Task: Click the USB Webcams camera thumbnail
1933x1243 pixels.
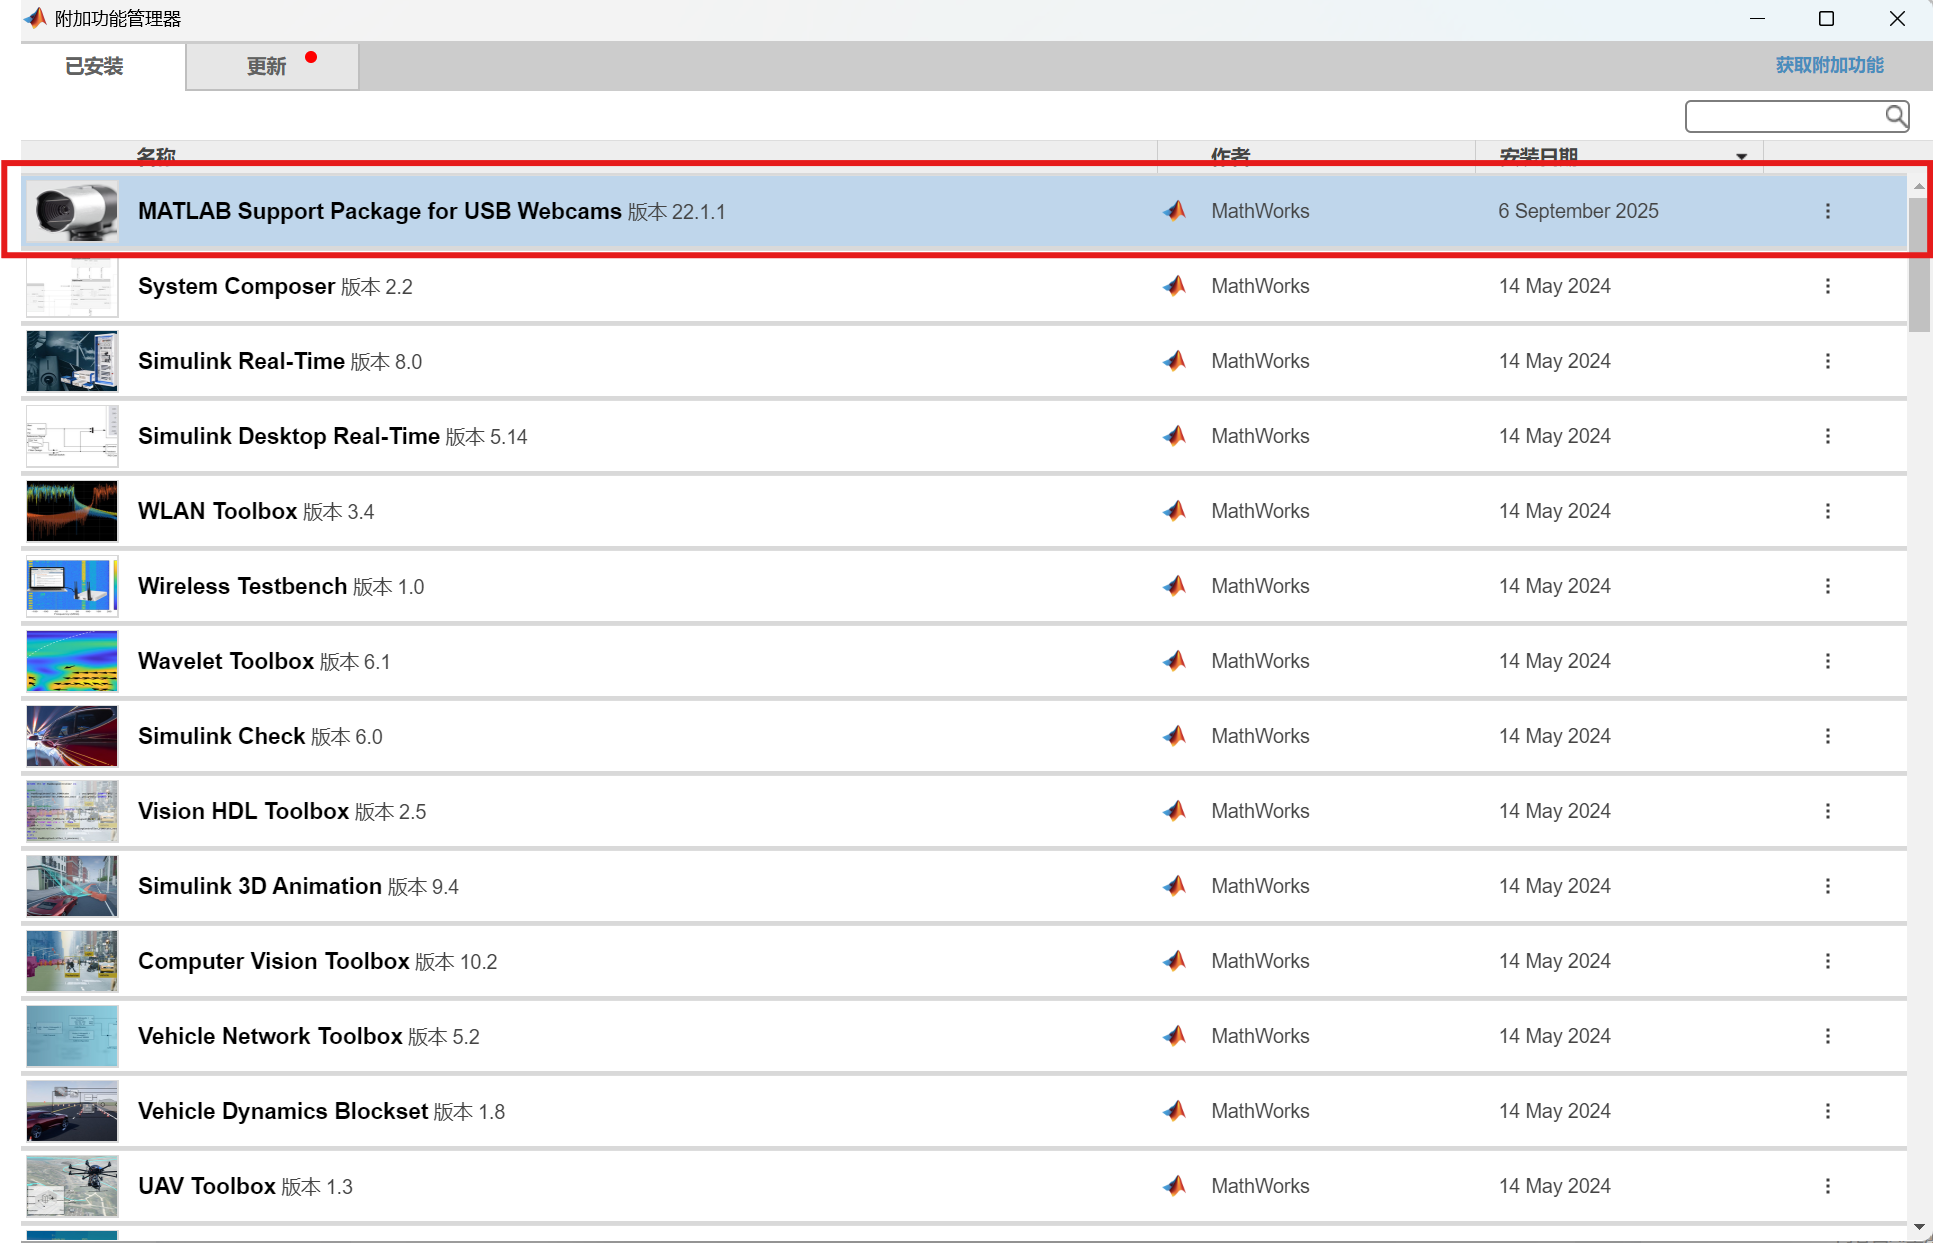Action: click(72, 211)
